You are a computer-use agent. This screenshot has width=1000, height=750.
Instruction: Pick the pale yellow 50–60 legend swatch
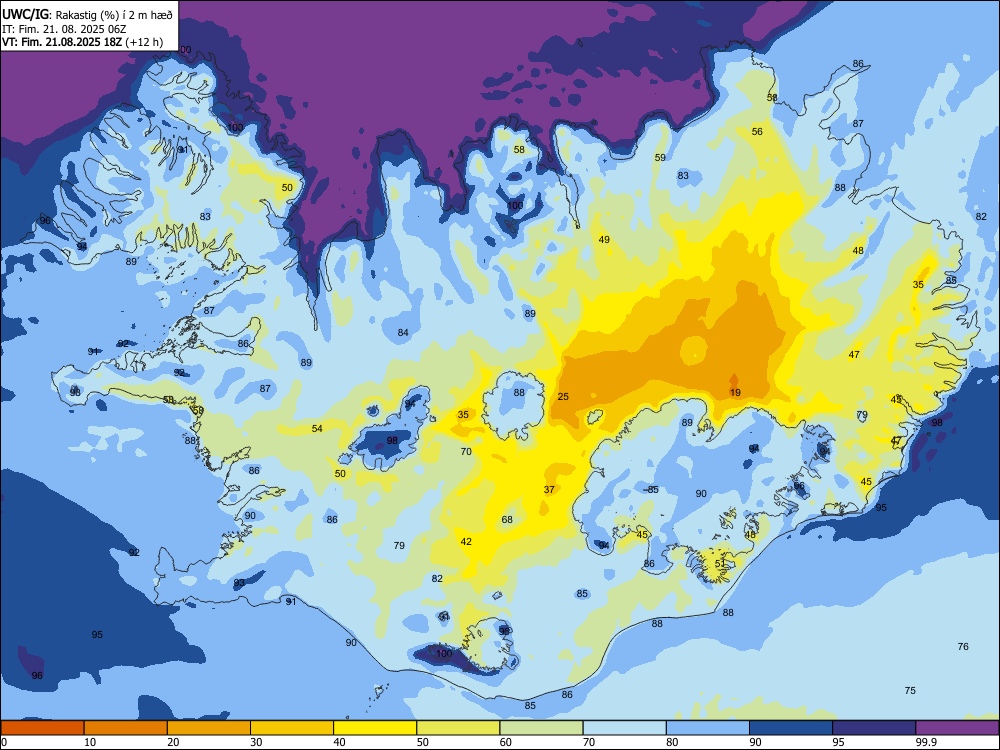click(458, 728)
